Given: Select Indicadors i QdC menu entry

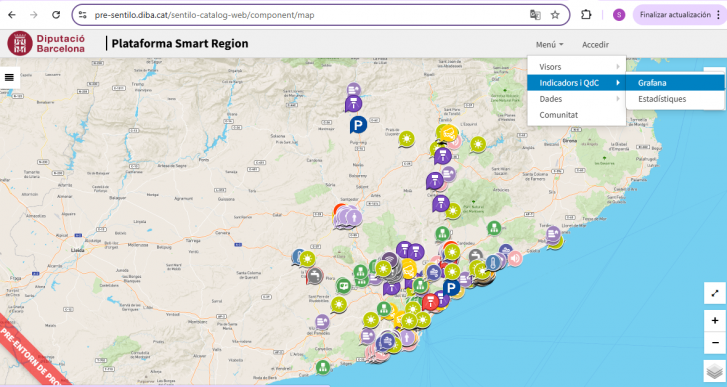Looking at the screenshot, I should [576, 82].
